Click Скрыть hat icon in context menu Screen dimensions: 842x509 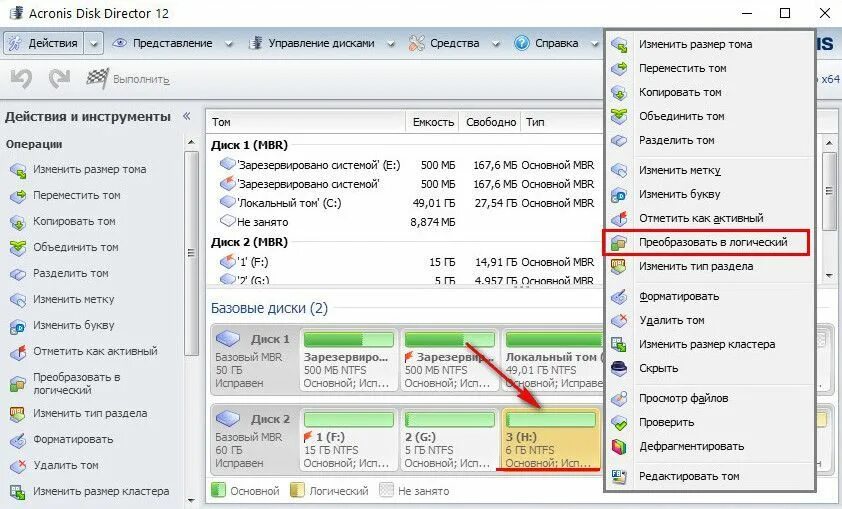coord(619,368)
